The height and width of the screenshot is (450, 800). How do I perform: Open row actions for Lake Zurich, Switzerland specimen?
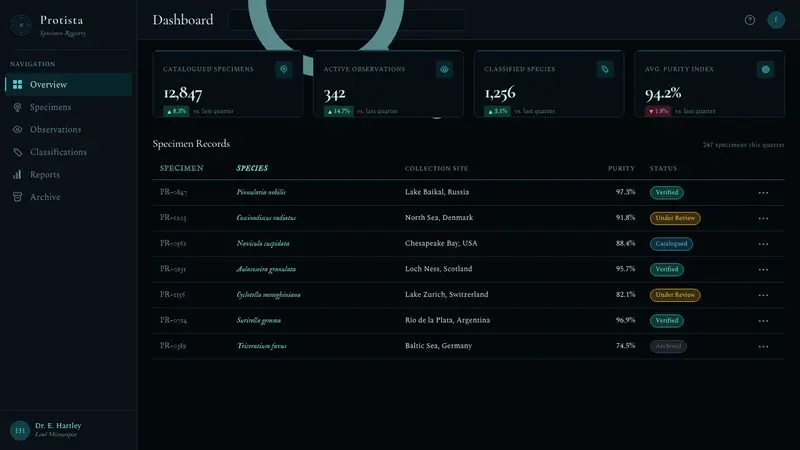[x=763, y=295]
